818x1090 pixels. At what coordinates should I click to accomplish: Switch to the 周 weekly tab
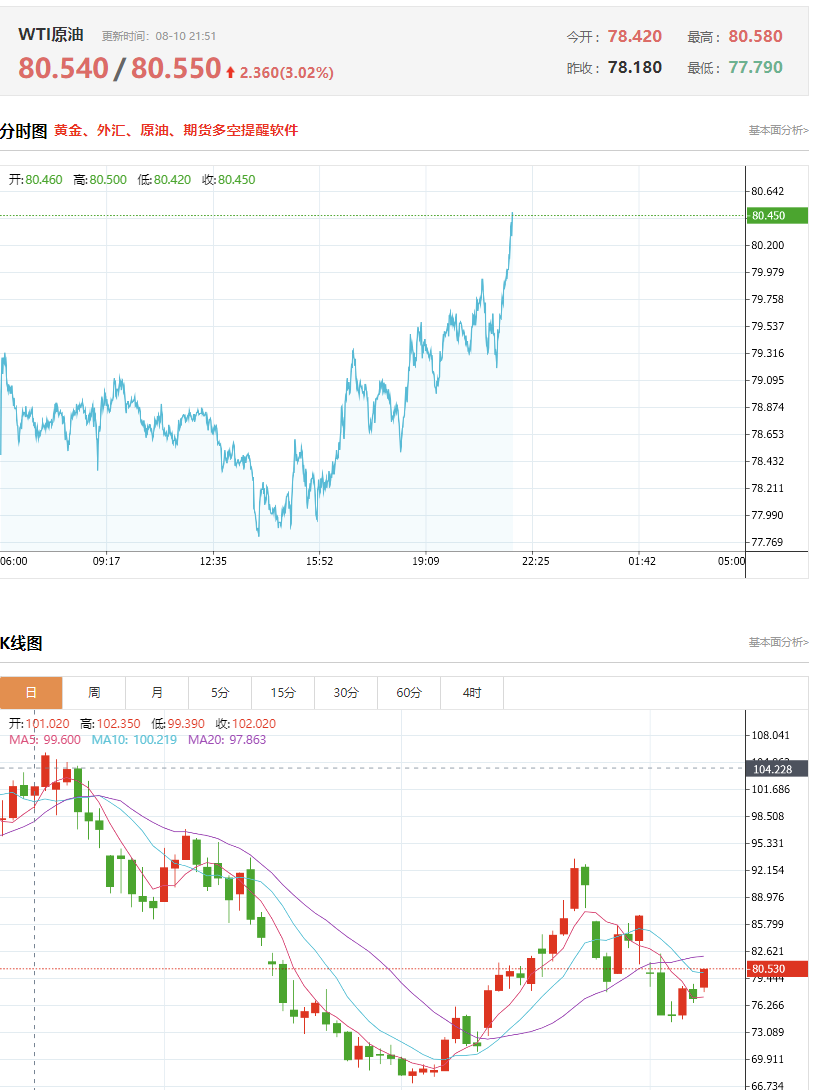[94, 692]
